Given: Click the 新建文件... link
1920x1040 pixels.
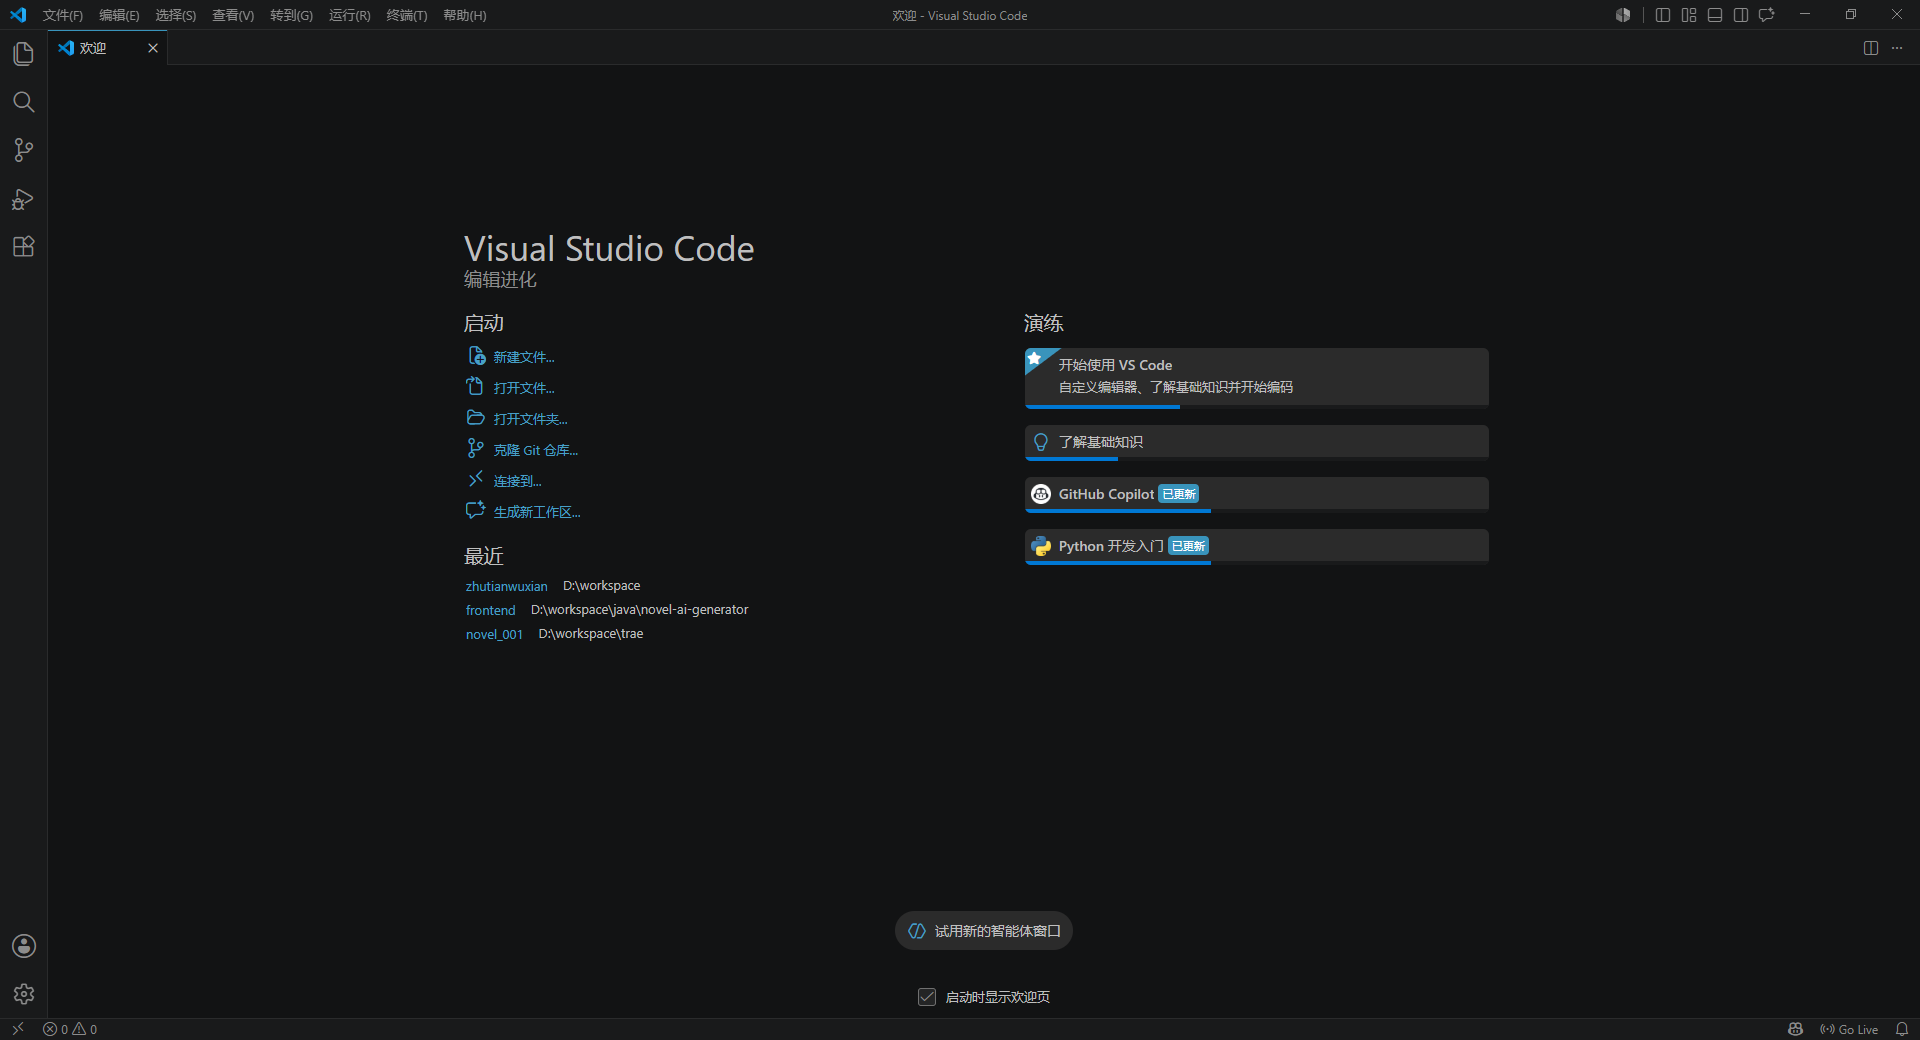Looking at the screenshot, I should click(x=524, y=357).
